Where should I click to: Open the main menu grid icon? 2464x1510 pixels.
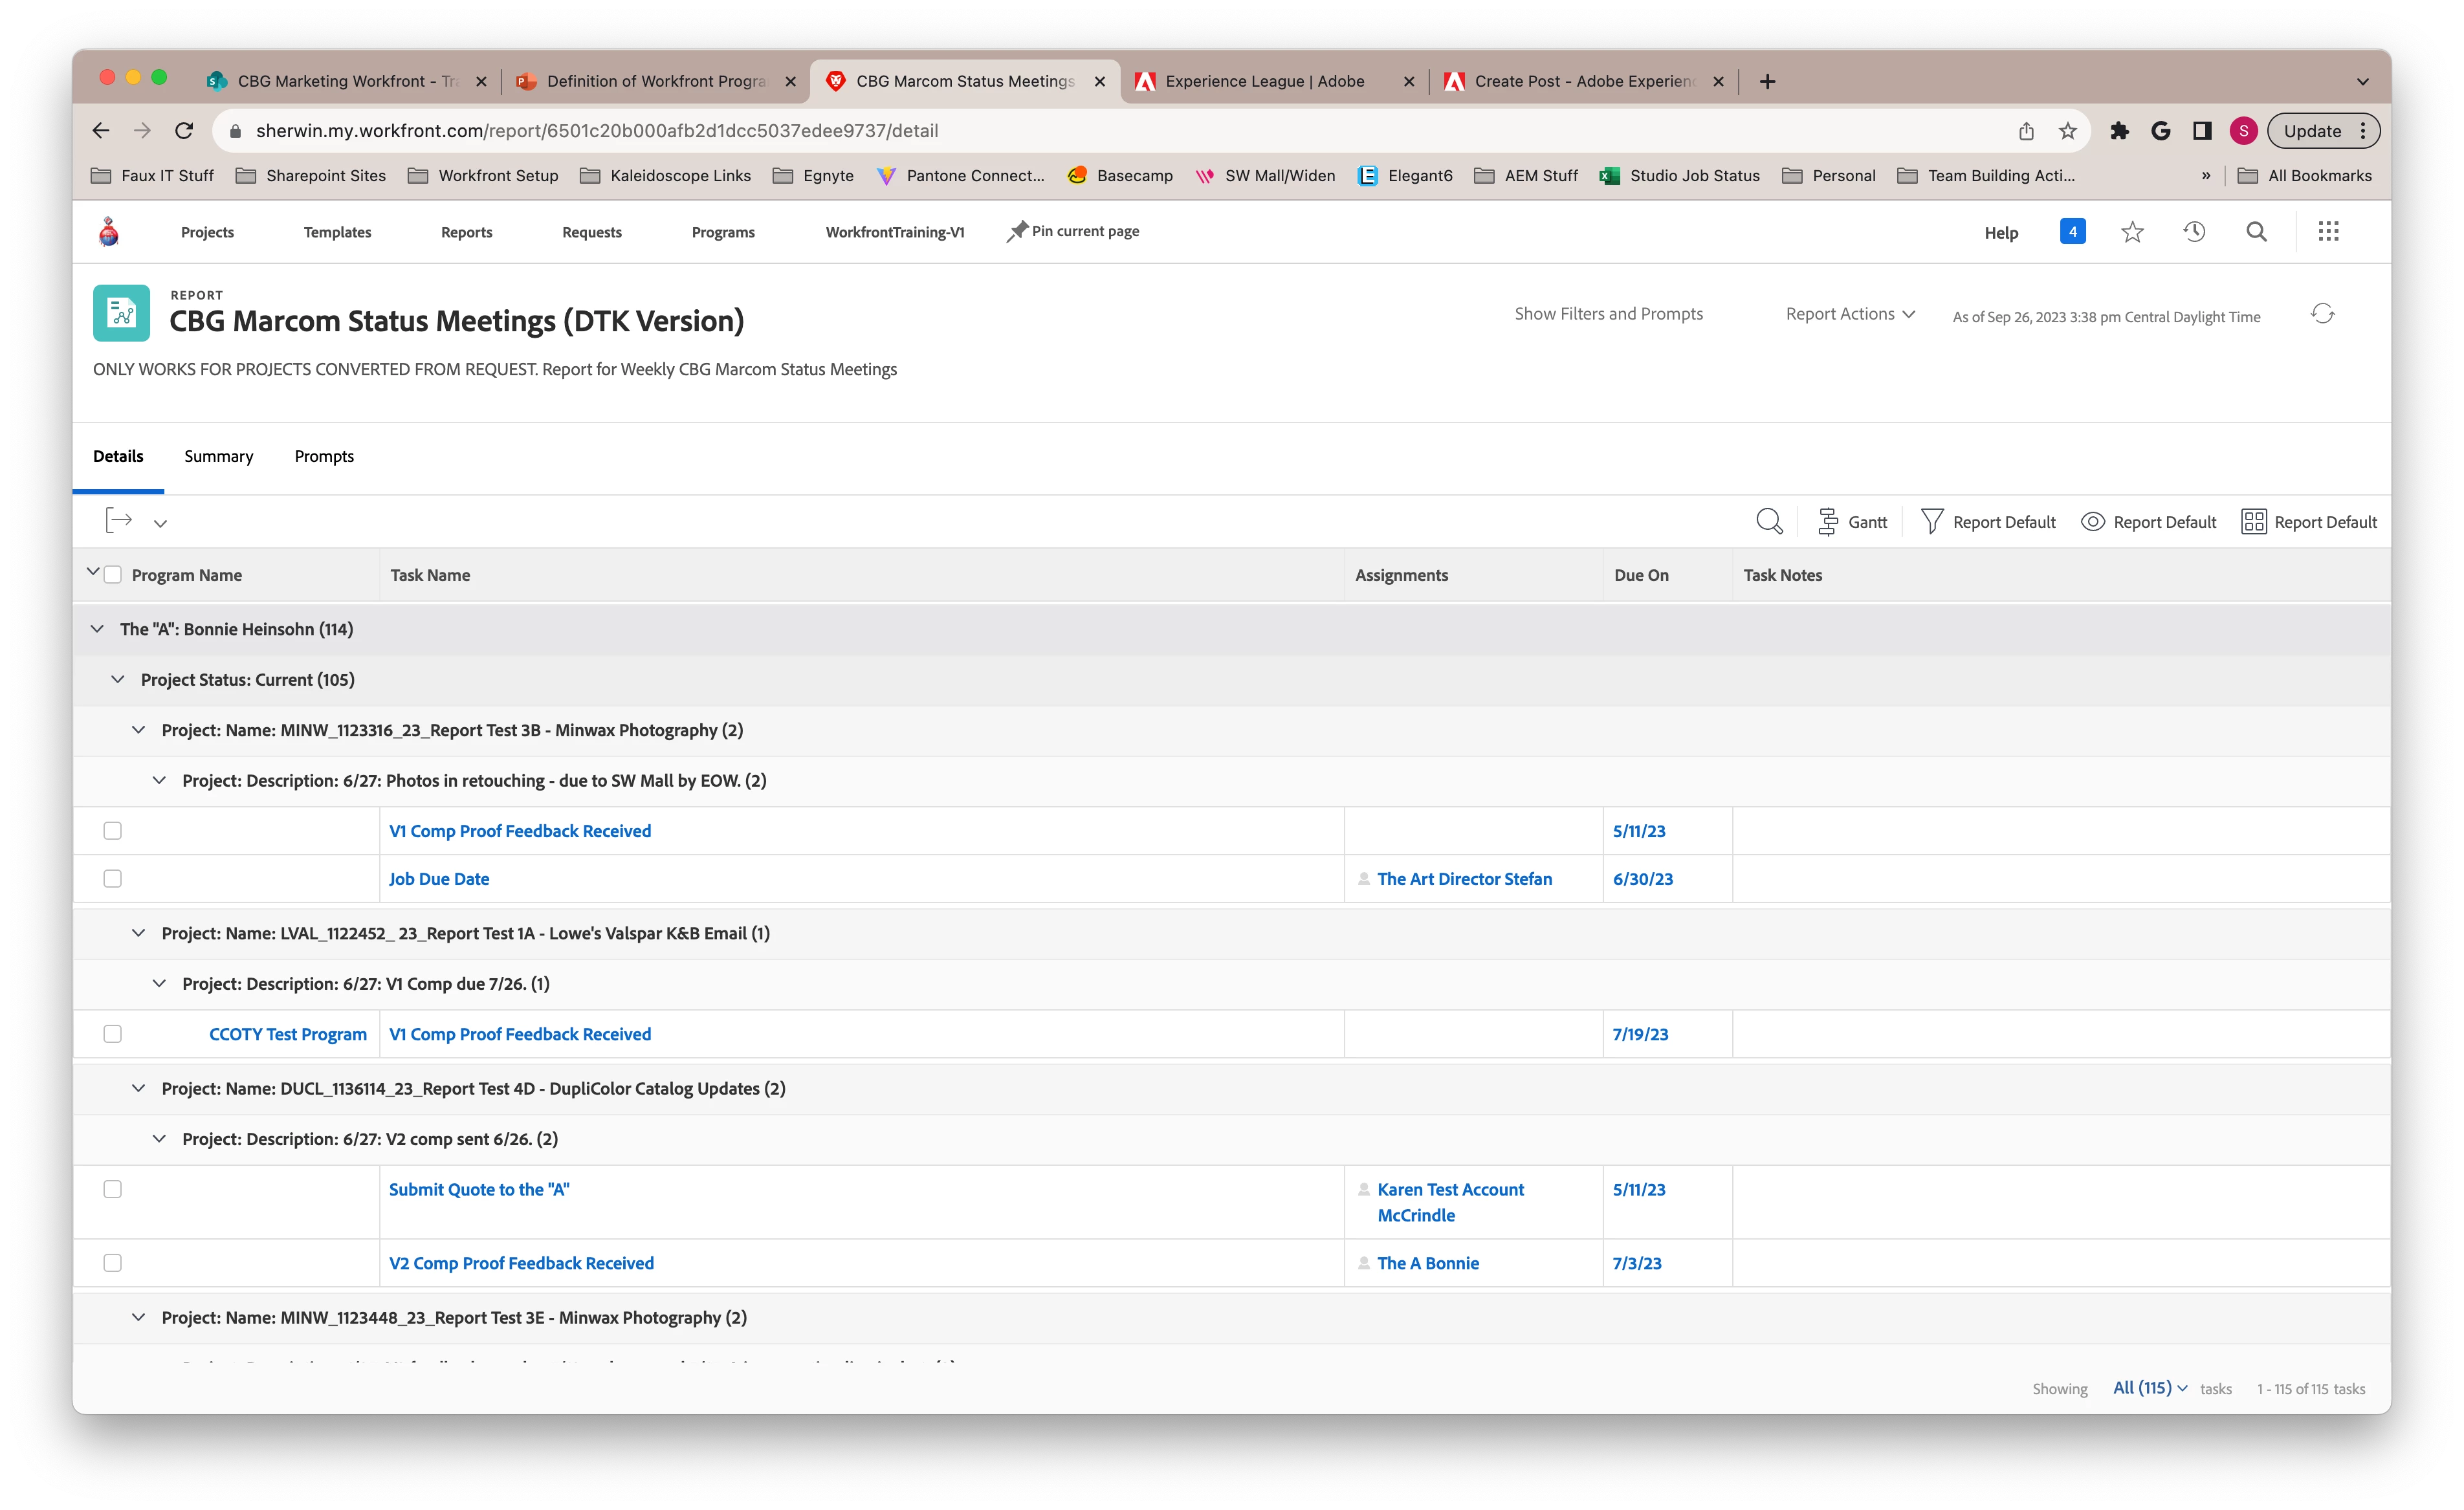pos(2328,232)
